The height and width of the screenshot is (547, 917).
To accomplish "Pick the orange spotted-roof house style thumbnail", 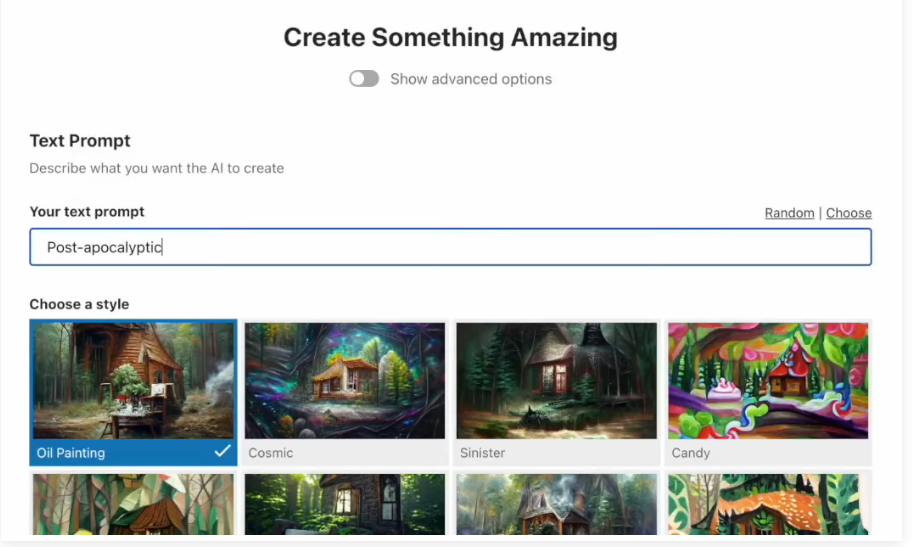I will tap(768, 504).
